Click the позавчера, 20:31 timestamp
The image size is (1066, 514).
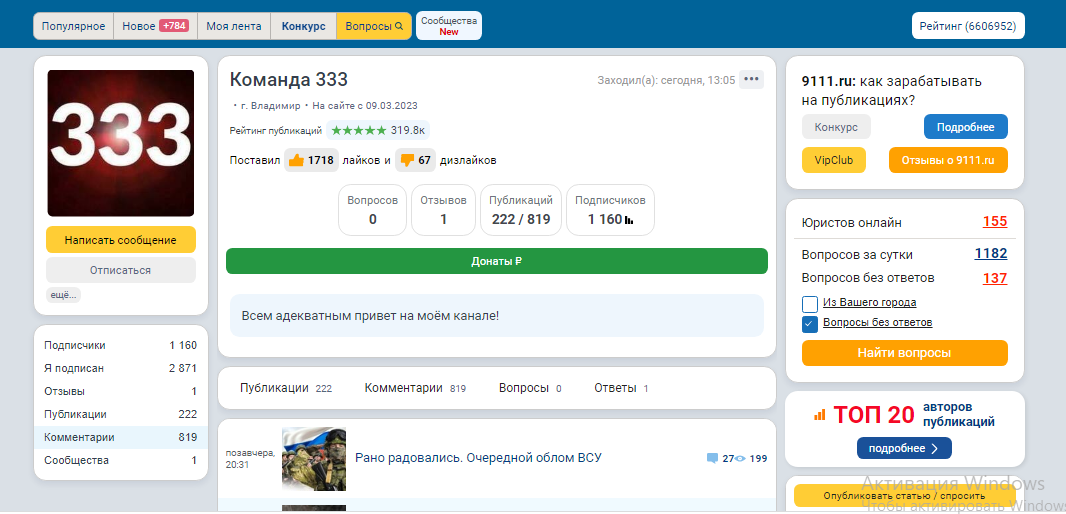click(251, 458)
